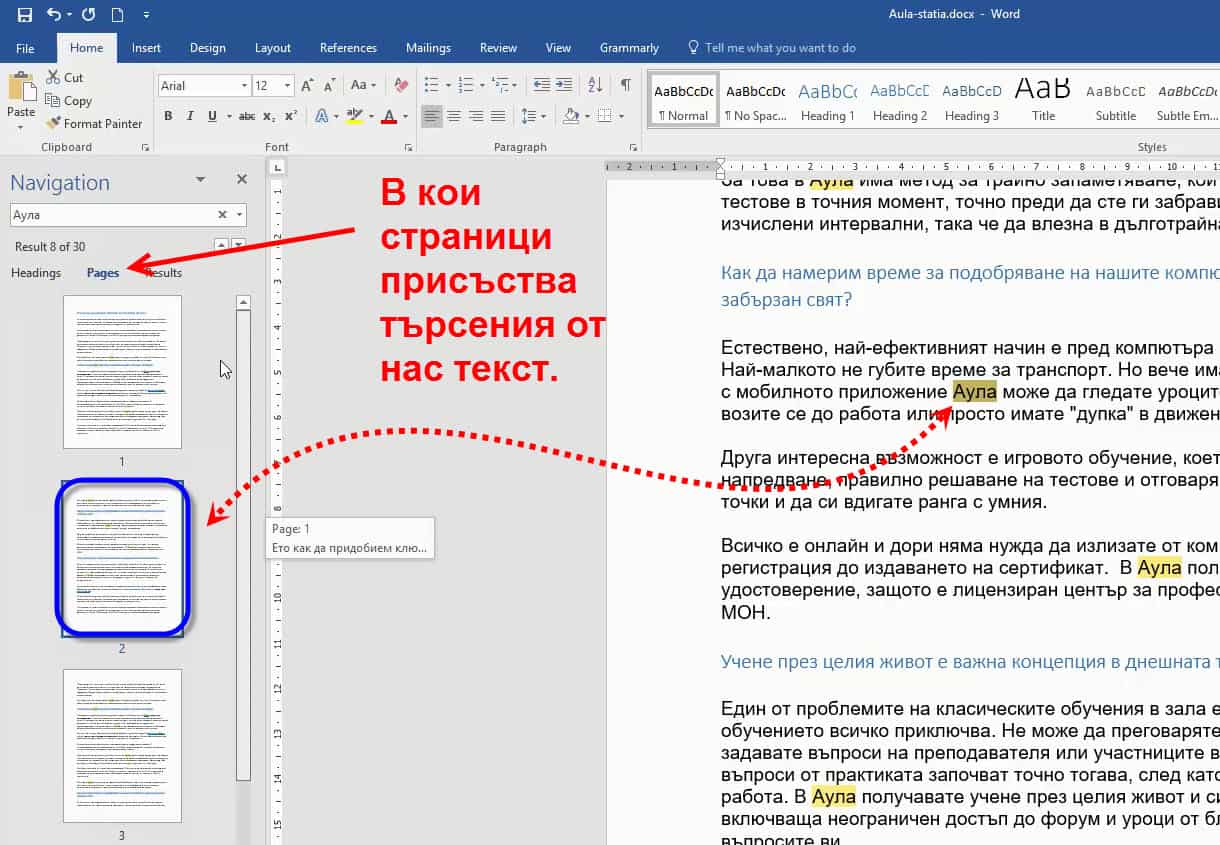Viewport: 1220px width, 845px height.
Task: Decrease paragraph indent
Action: (541, 85)
